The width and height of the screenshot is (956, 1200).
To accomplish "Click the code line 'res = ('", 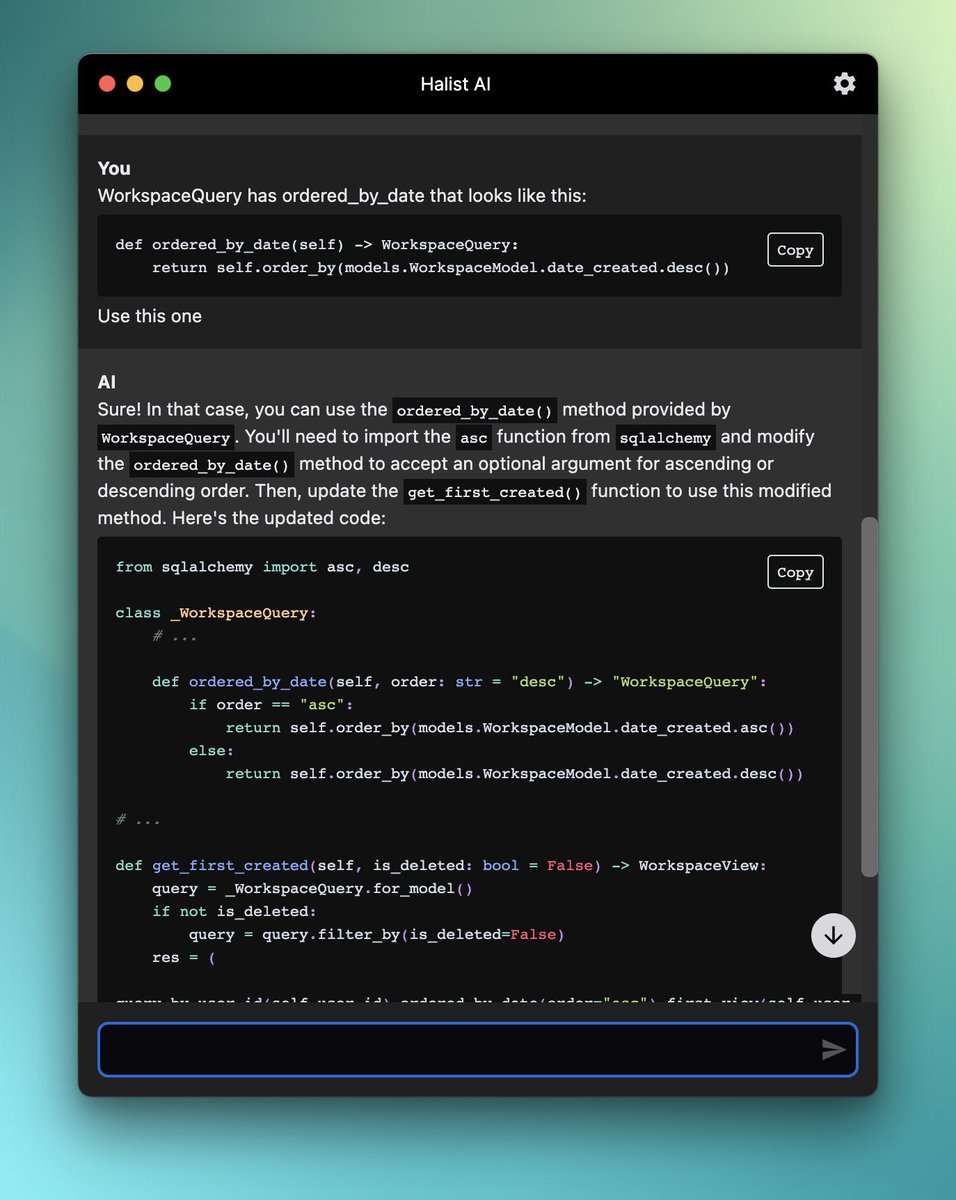I will [184, 958].
